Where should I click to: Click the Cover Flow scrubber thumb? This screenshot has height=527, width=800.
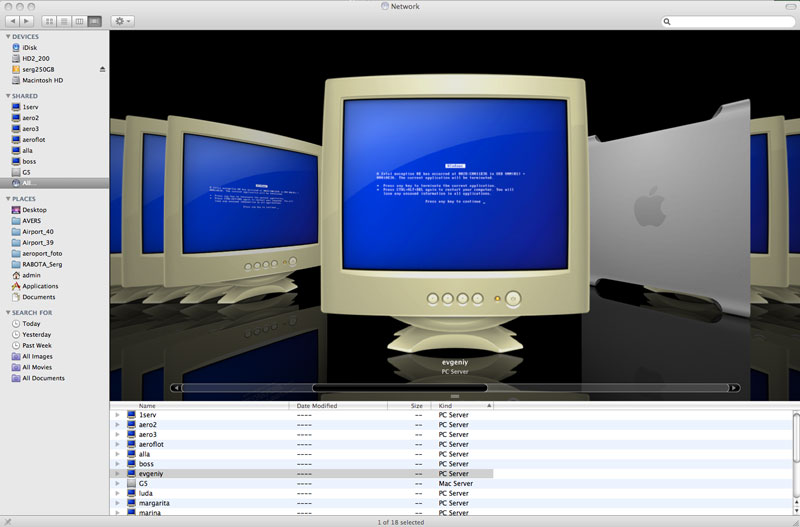pyautogui.click(x=400, y=388)
